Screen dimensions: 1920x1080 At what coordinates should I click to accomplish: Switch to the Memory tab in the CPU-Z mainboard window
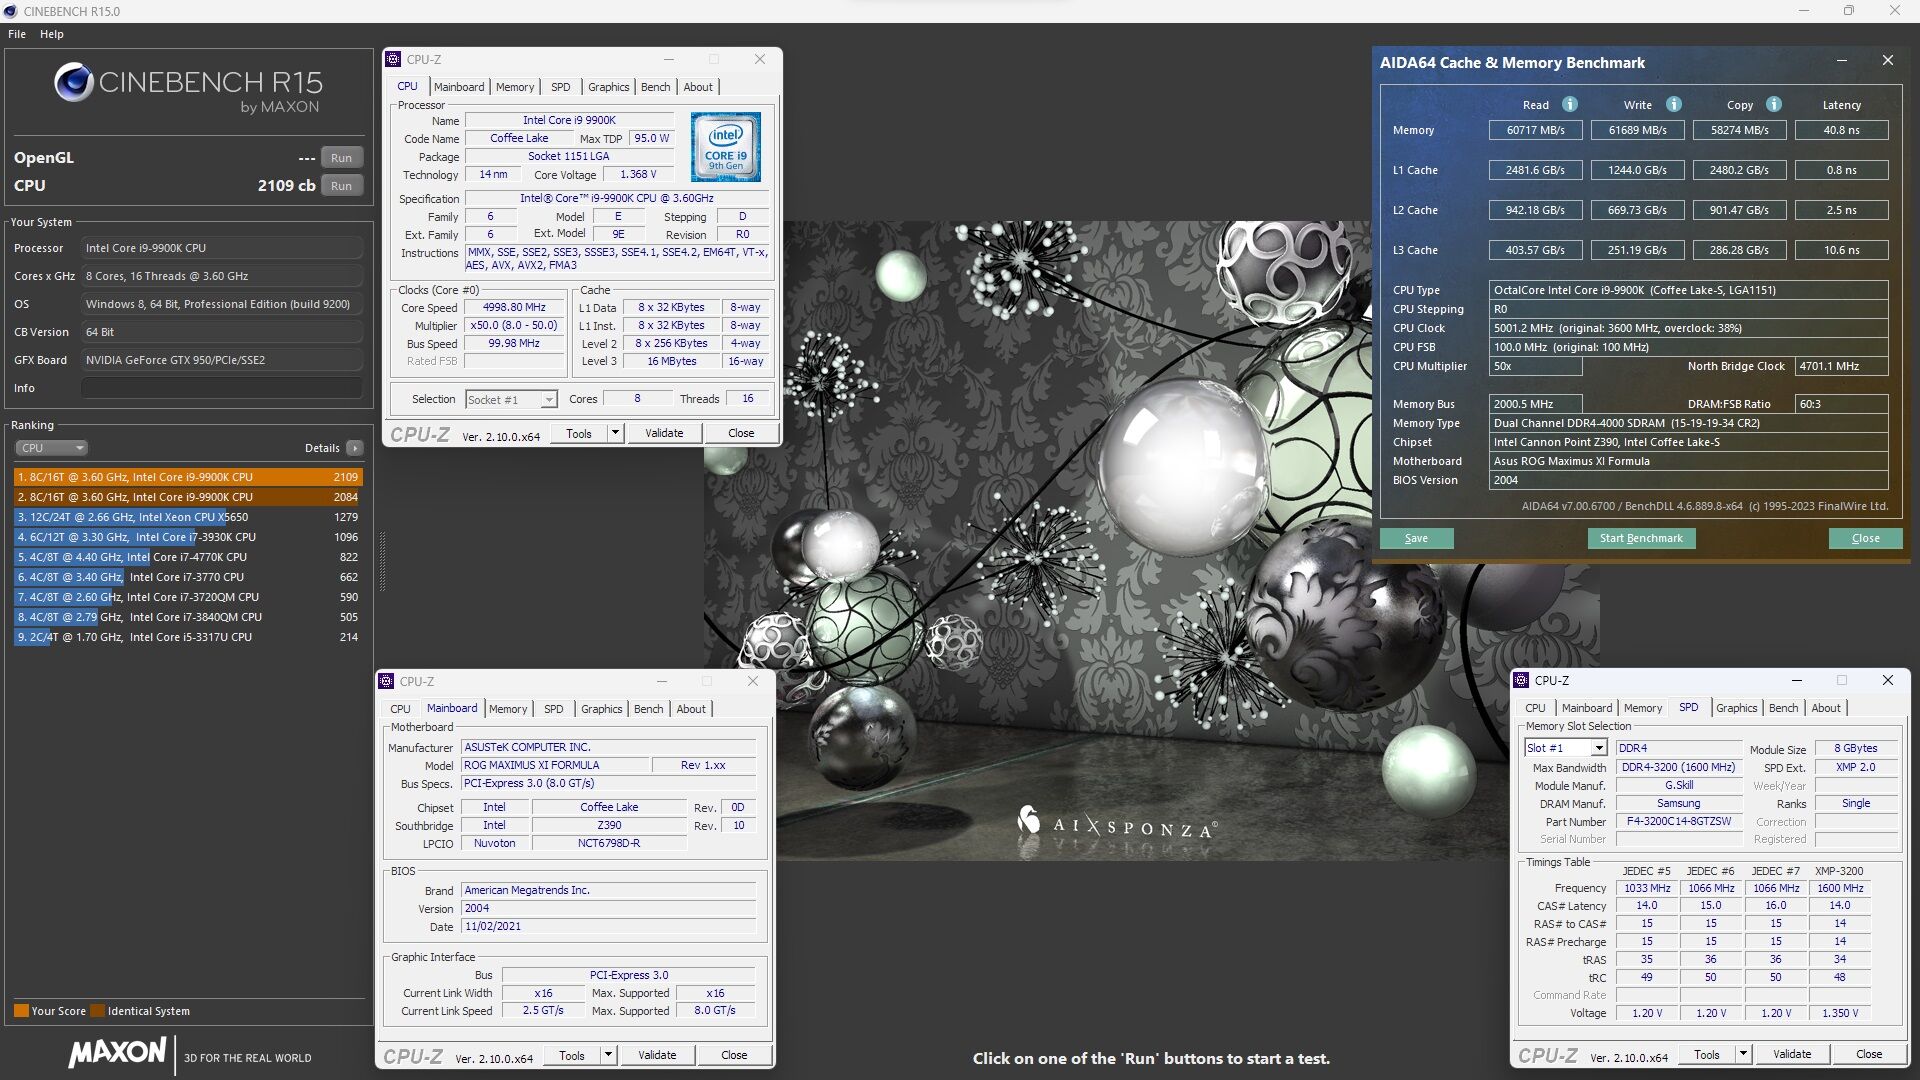[508, 709]
